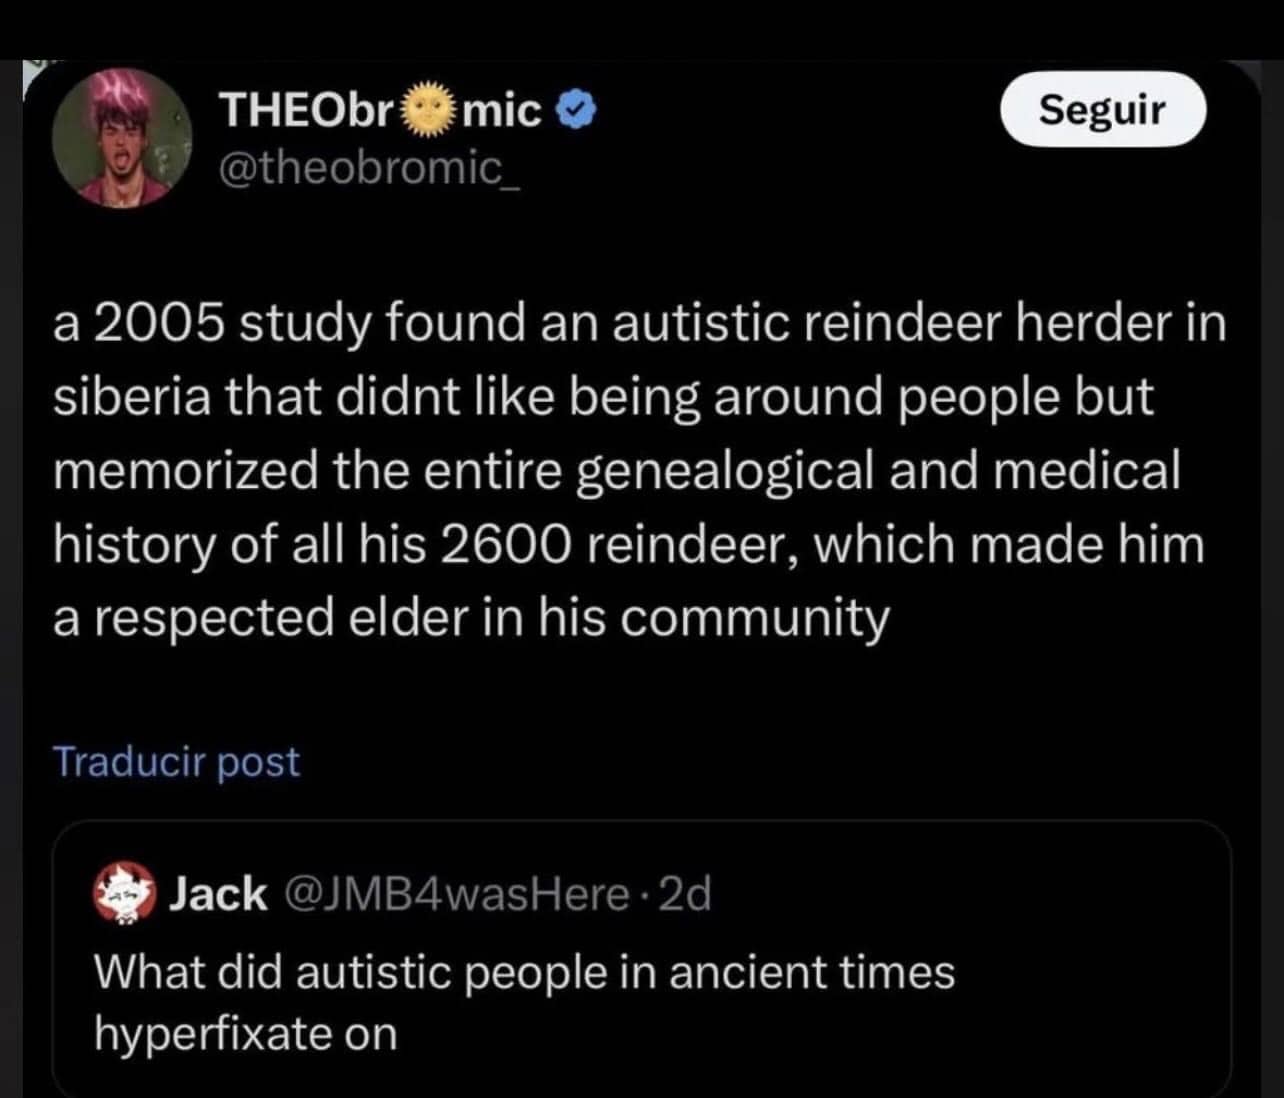
Task: Click the word 'genealogical' in the post
Action: coord(724,471)
